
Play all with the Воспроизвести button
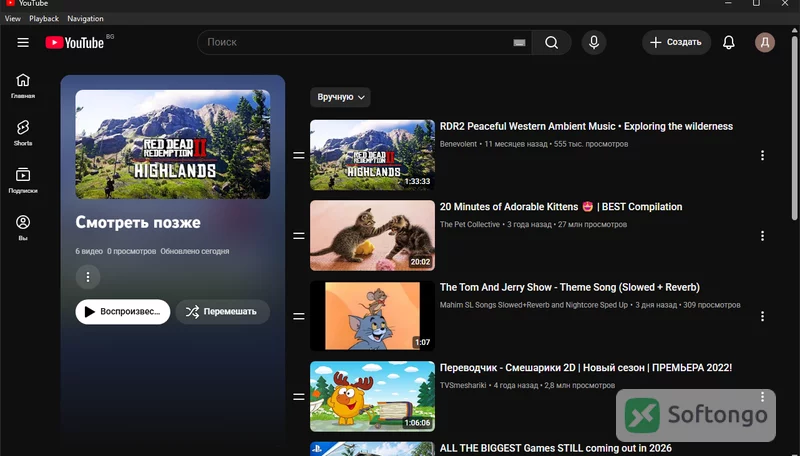click(123, 312)
